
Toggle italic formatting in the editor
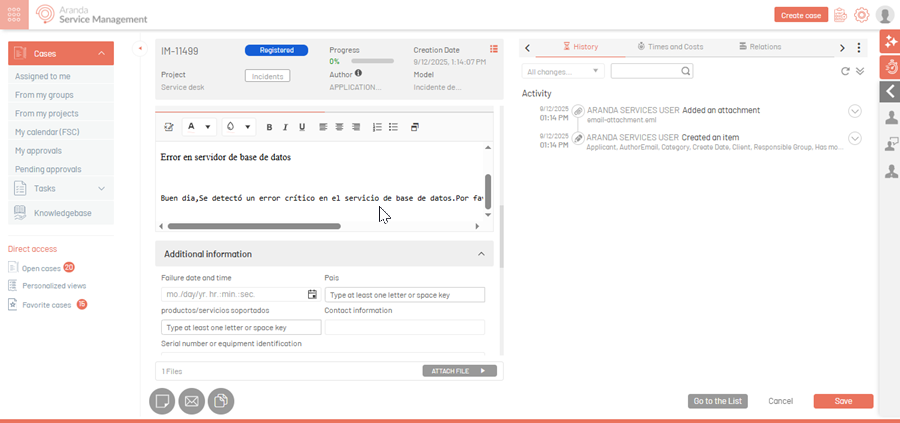pos(285,127)
